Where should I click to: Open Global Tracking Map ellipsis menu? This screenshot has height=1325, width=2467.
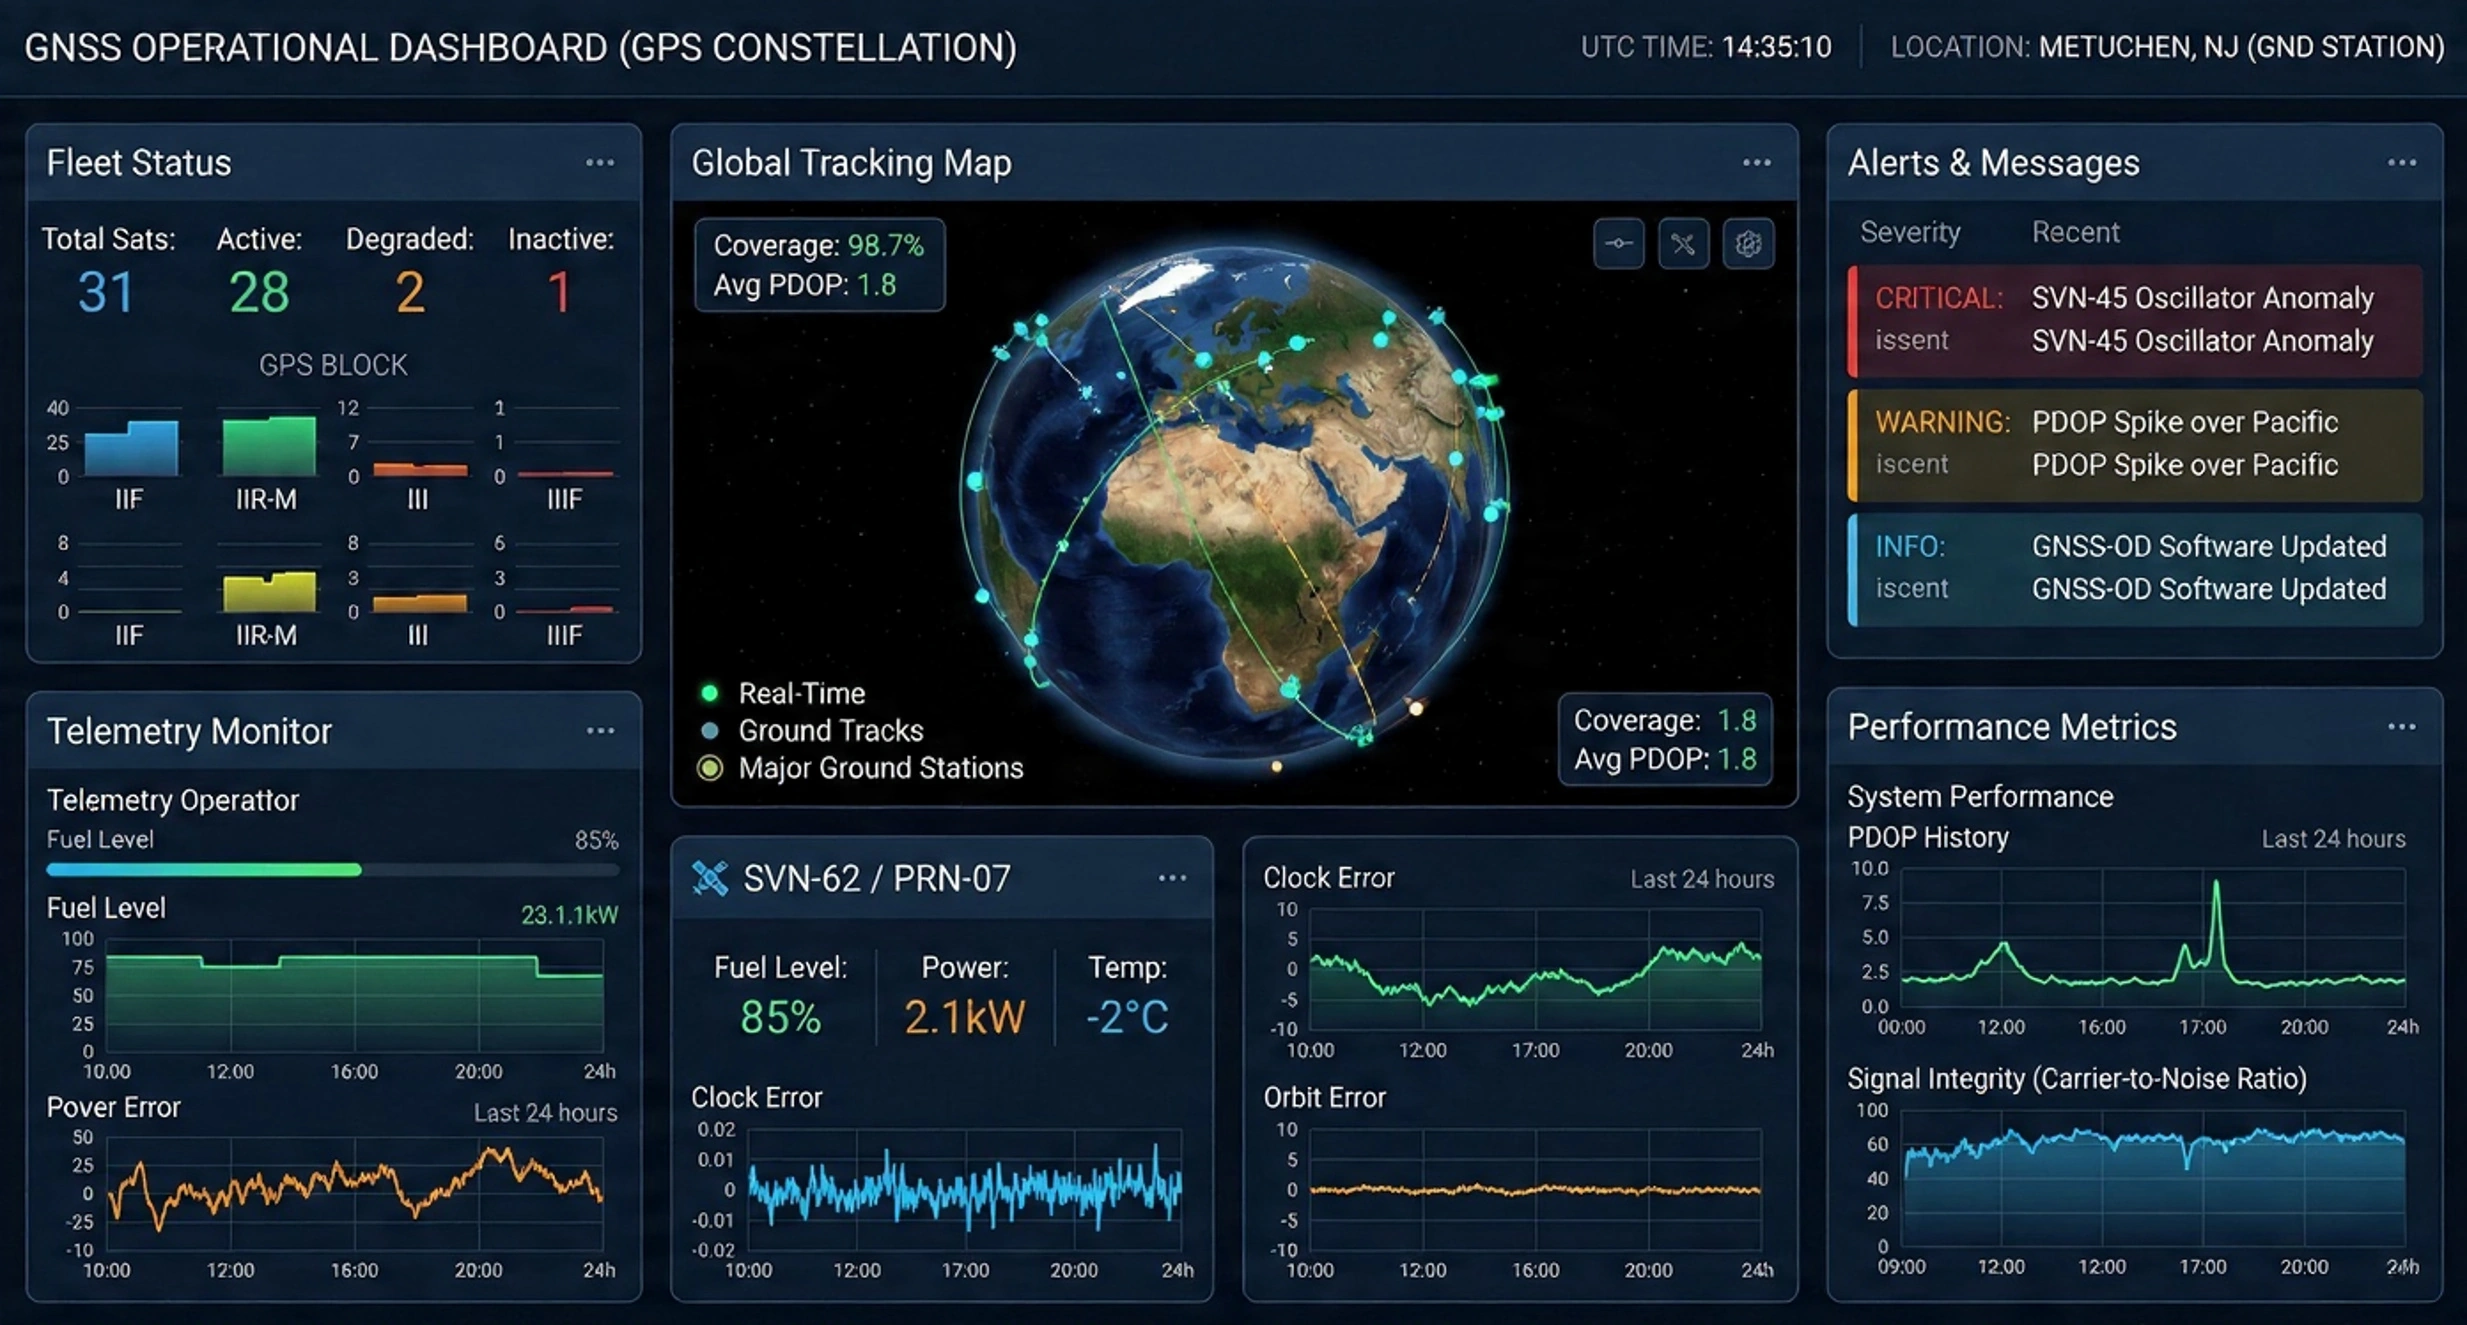(1756, 163)
